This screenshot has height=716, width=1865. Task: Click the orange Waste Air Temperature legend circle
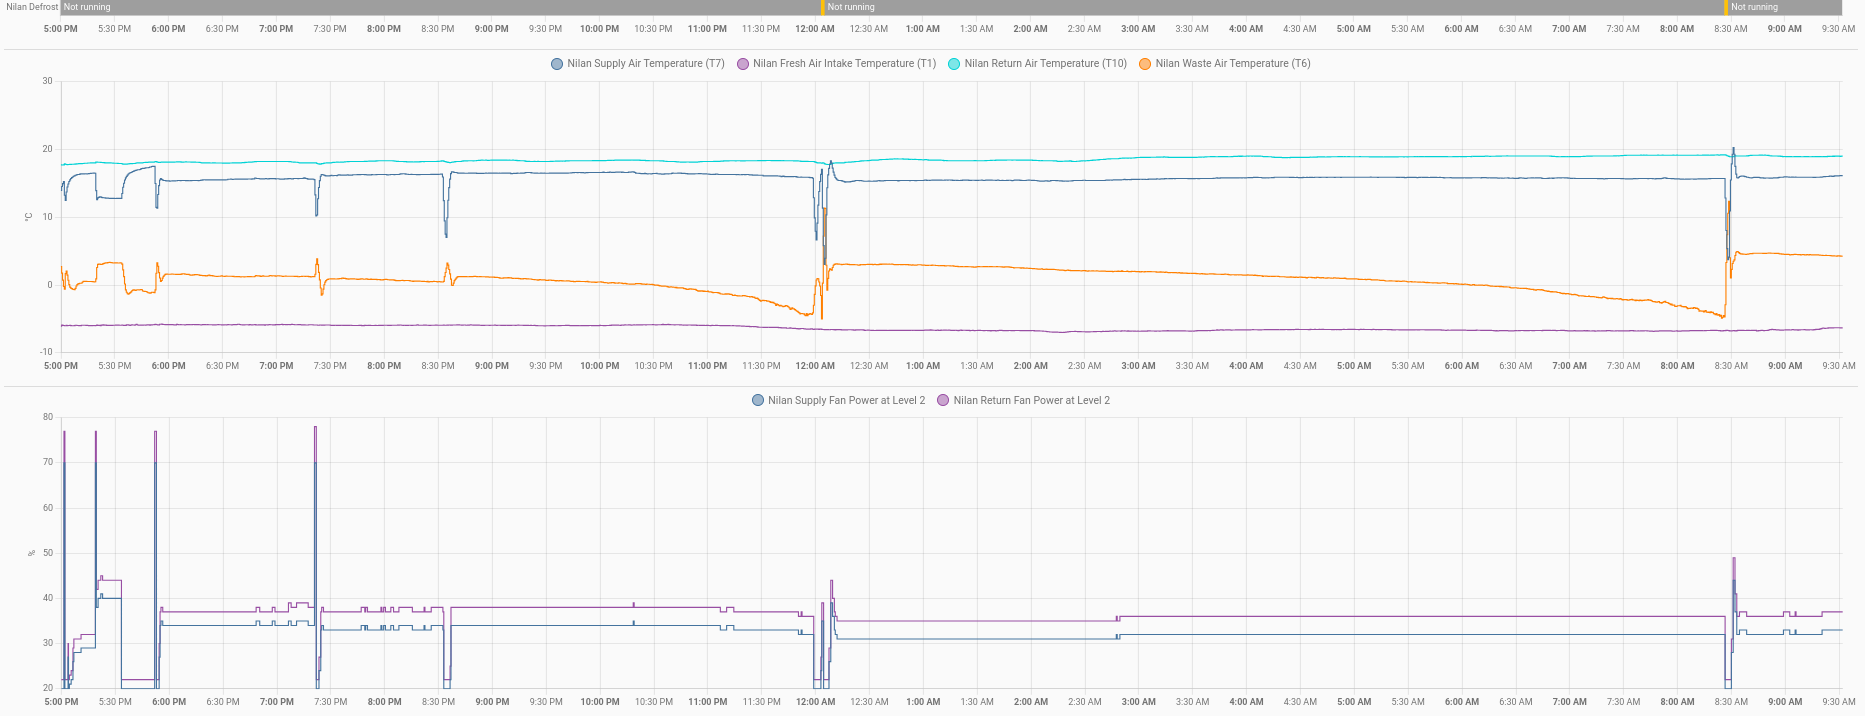click(1145, 64)
